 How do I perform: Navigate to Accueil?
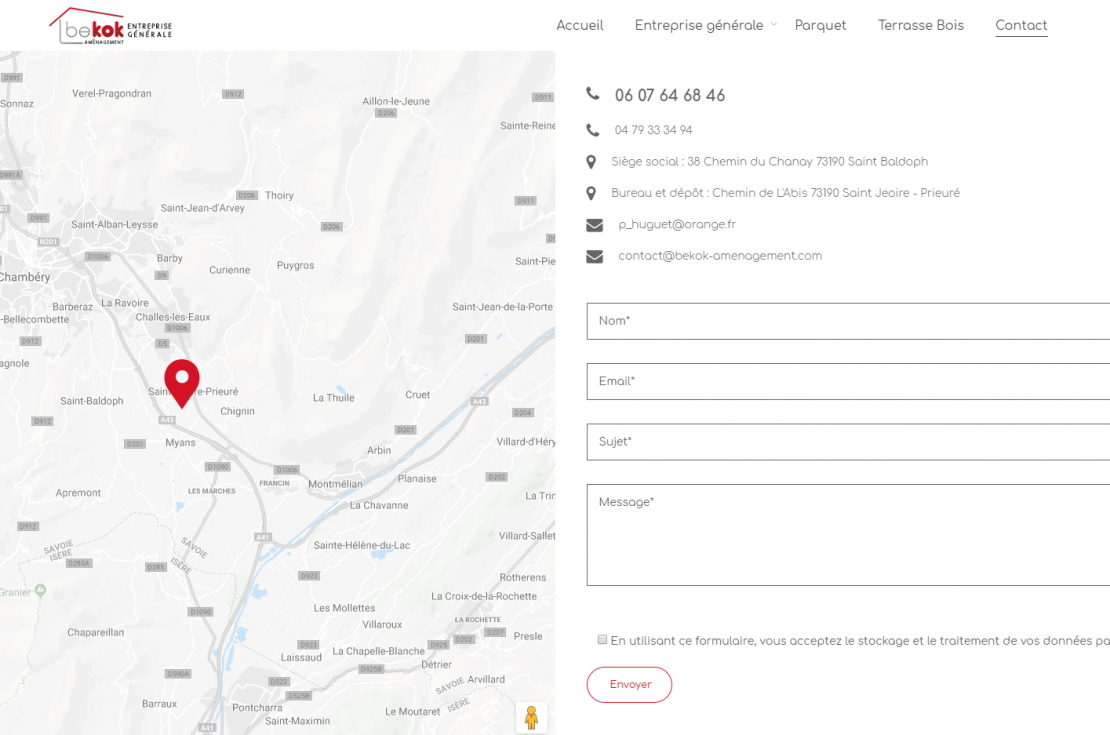(x=580, y=25)
